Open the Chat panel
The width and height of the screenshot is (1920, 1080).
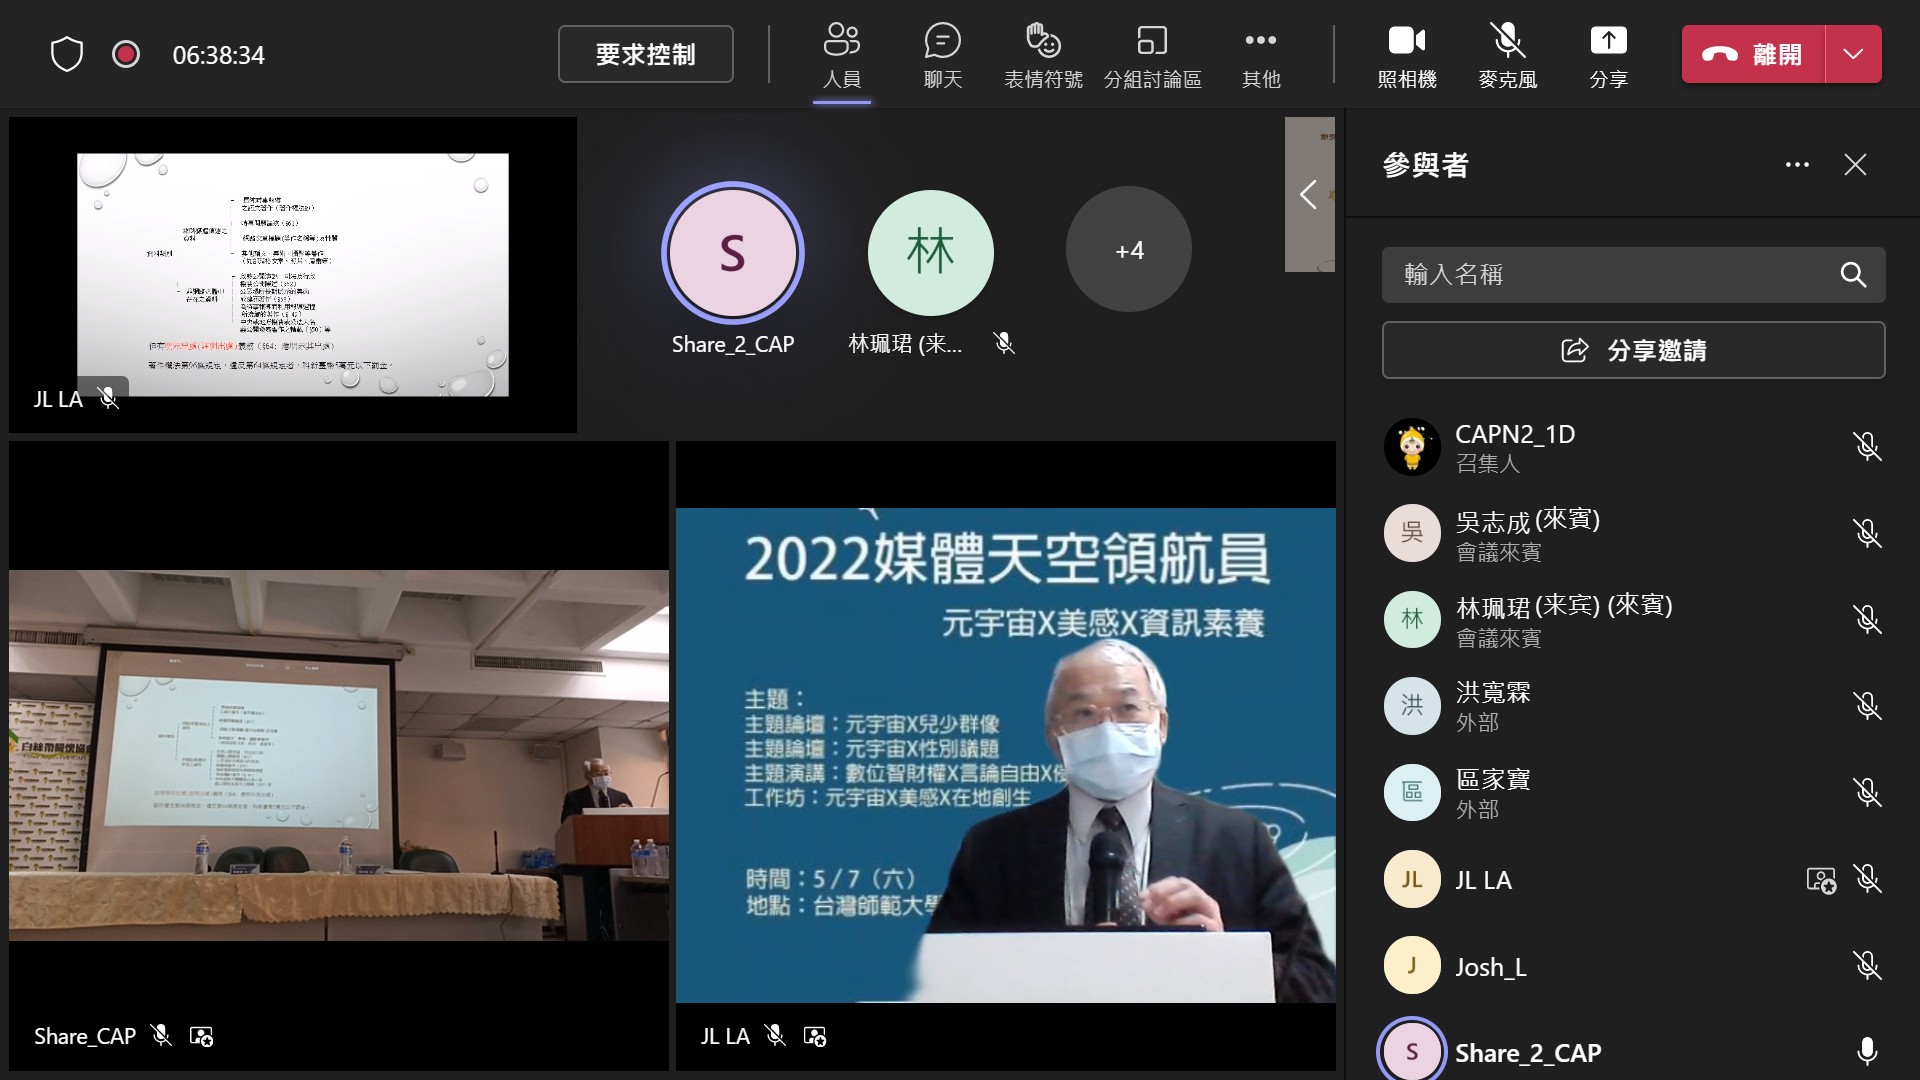click(x=942, y=55)
